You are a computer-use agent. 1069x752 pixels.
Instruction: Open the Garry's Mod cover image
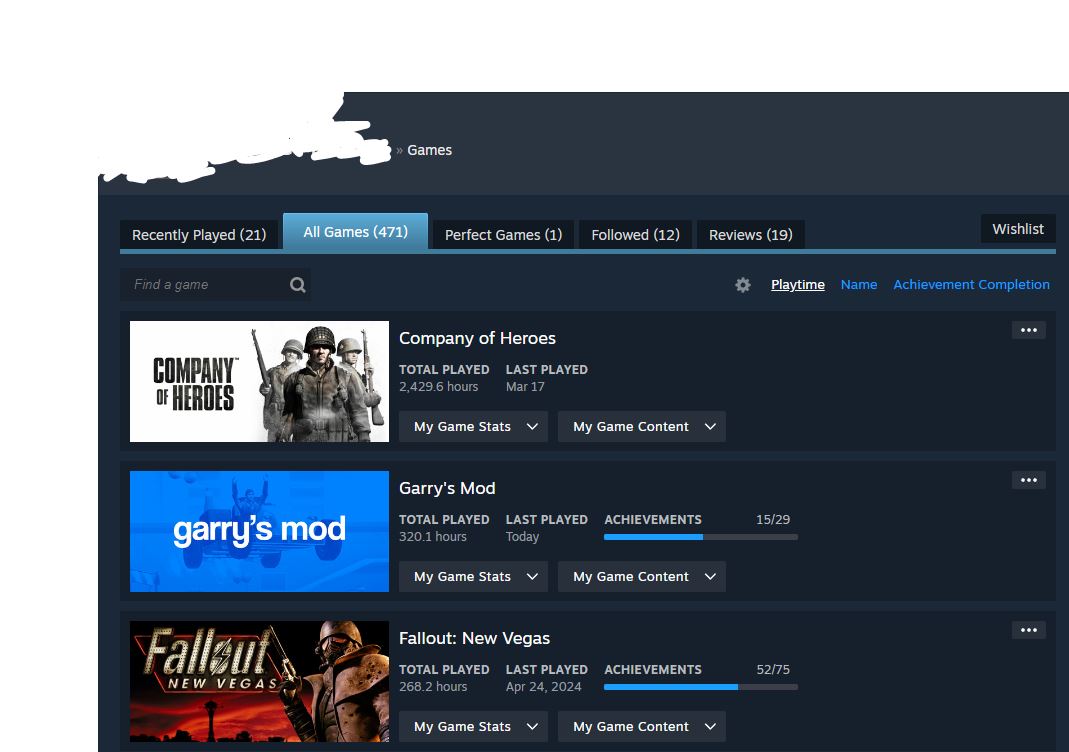[x=259, y=531]
